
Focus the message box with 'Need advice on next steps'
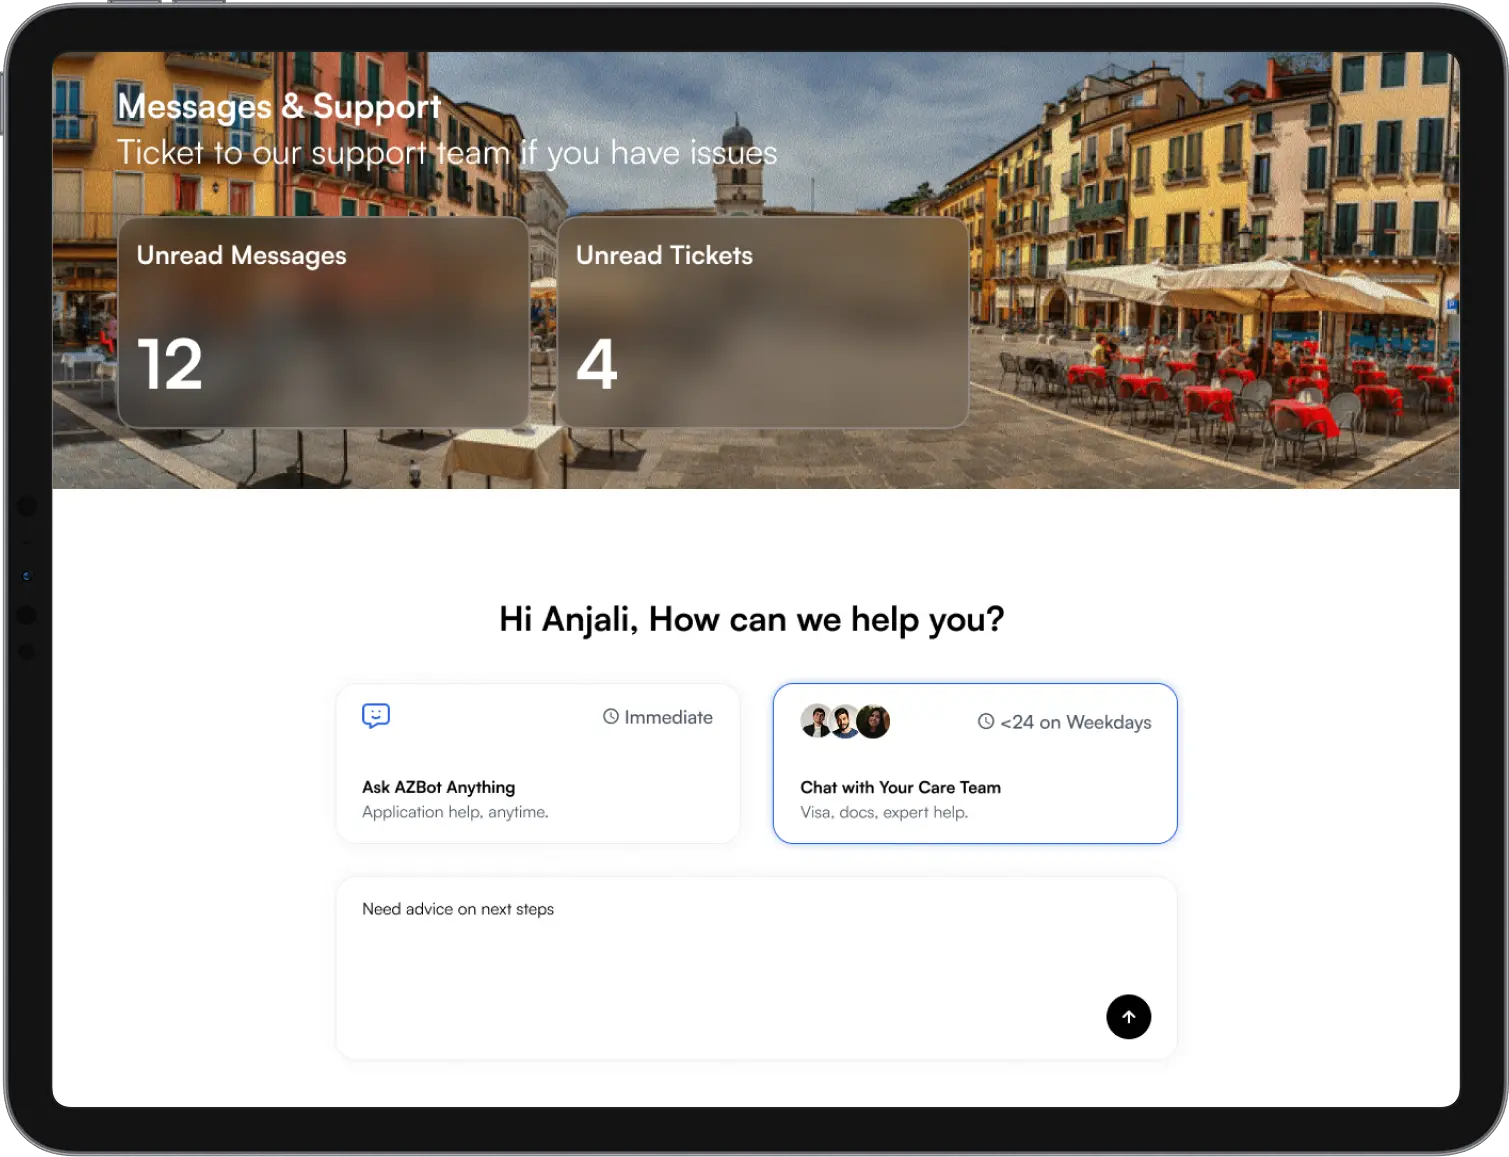756,968
